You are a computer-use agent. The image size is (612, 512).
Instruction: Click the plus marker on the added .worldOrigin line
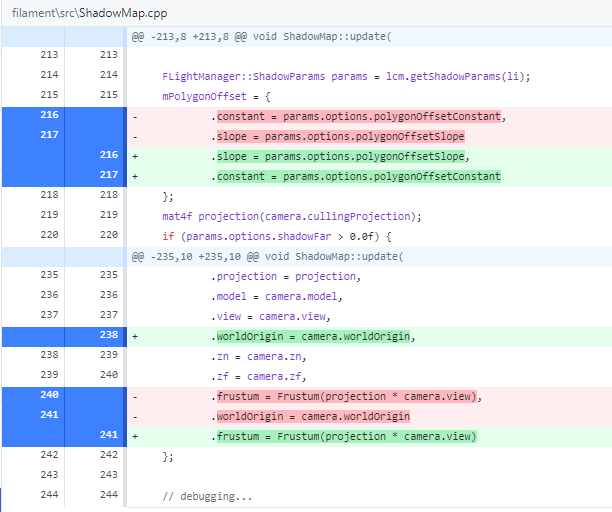[135, 336]
